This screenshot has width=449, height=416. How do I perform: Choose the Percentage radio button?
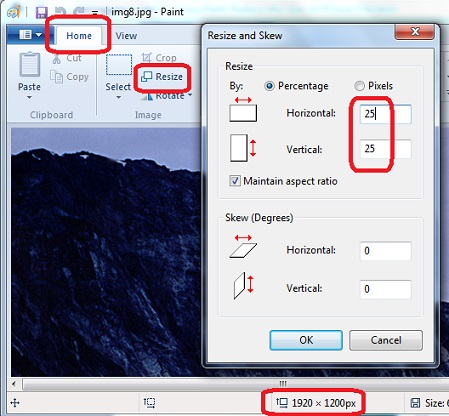(269, 86)
